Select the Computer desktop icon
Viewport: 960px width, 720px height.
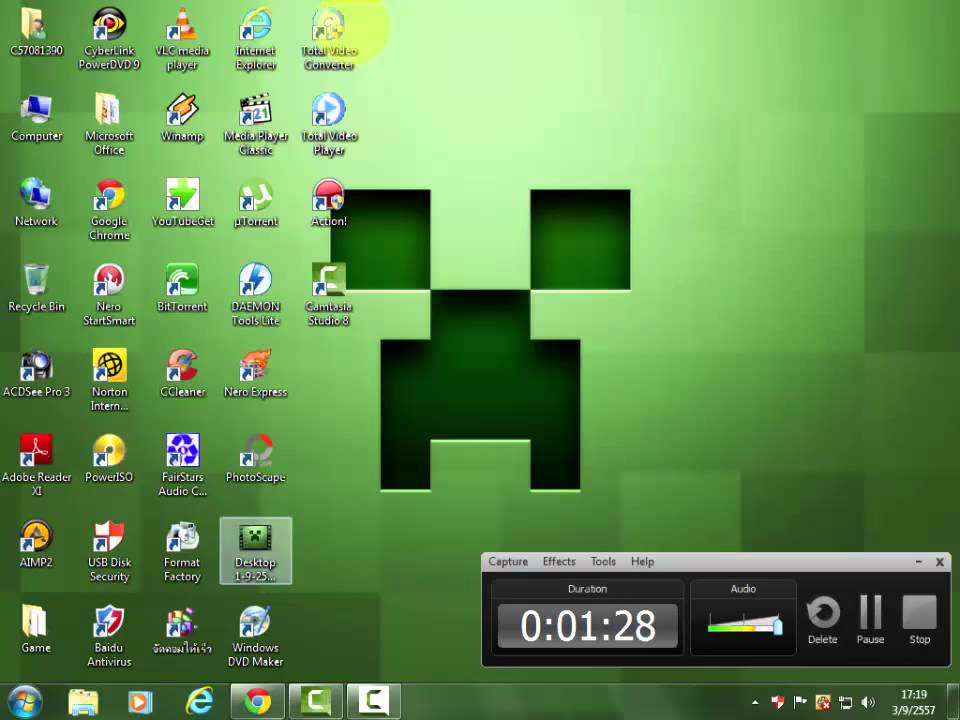[36, 118]
